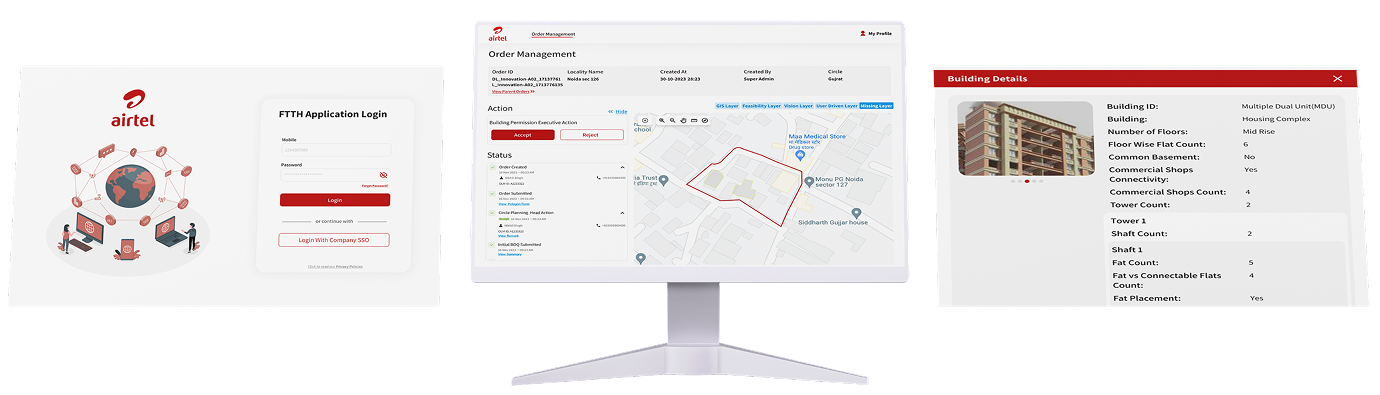Collapse the Order Created status entry
The width and height of the screenshot is (1380, 395).
click(x=623, y=167)
